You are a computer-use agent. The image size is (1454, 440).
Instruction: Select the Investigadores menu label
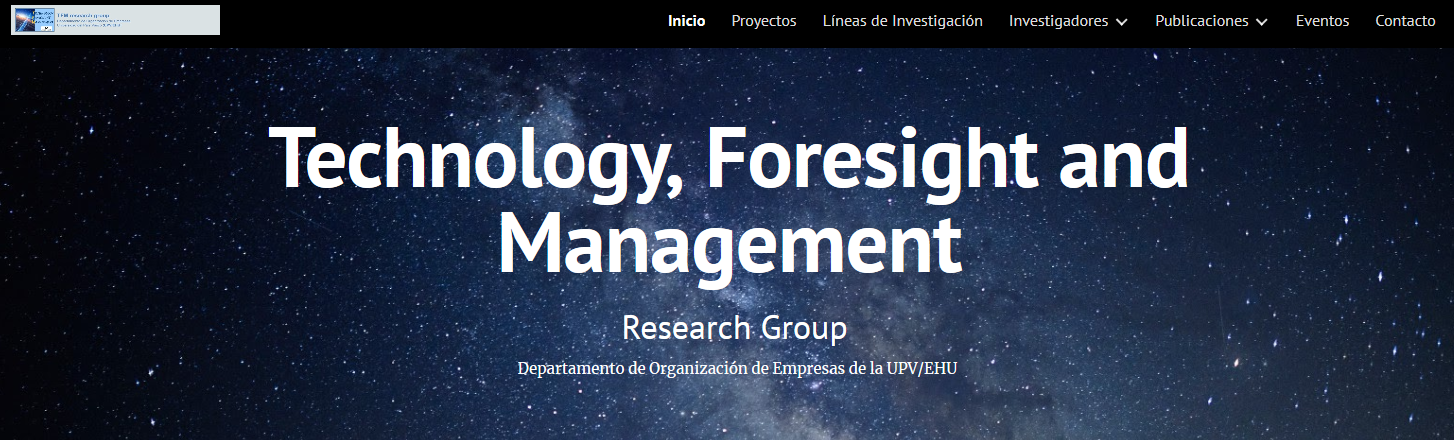pos(1058,21)
